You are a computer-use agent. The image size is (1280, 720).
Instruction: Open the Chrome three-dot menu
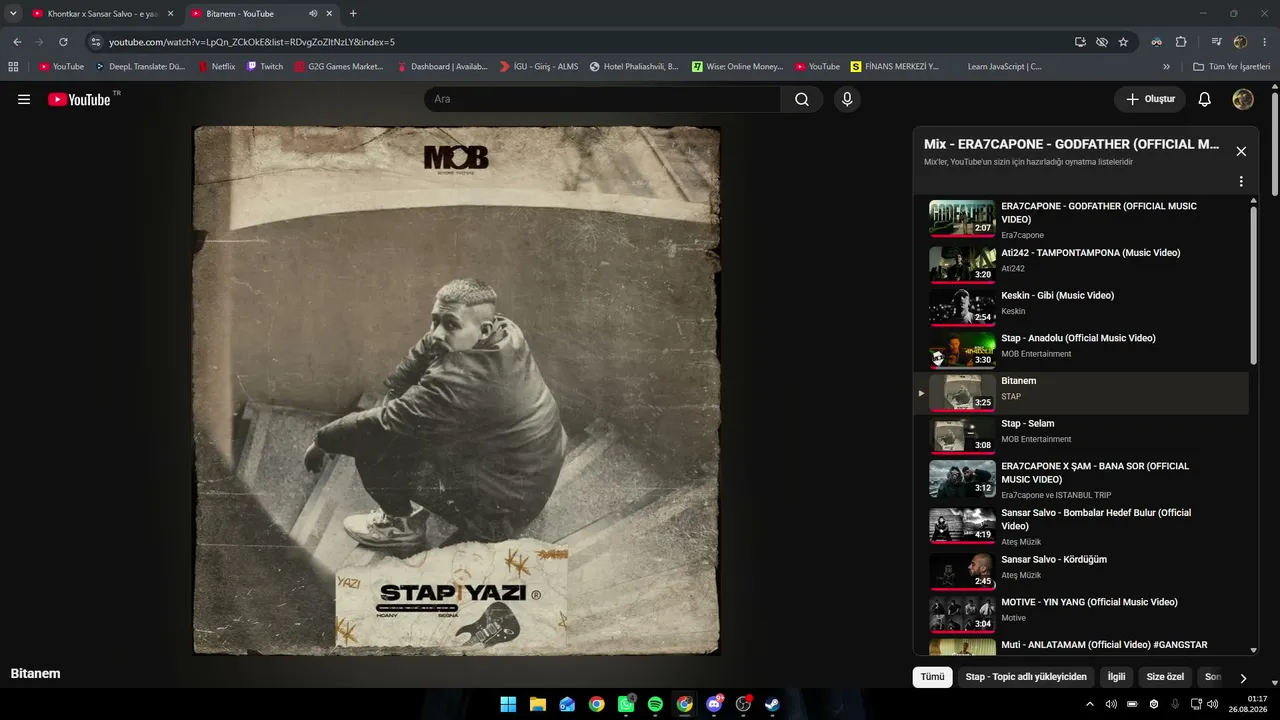1265,42
